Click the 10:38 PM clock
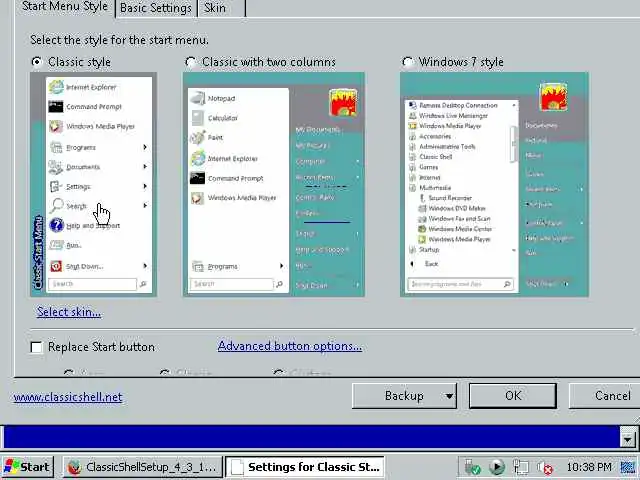 coord(589,467)
